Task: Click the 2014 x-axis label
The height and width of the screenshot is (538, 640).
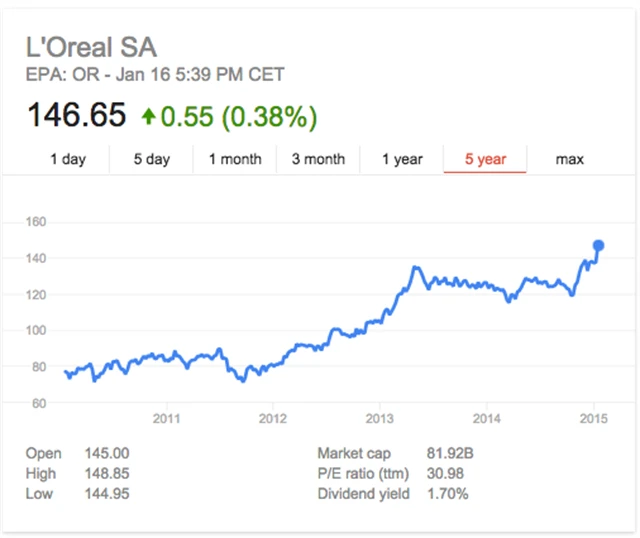Action: (x=487, y=417)
